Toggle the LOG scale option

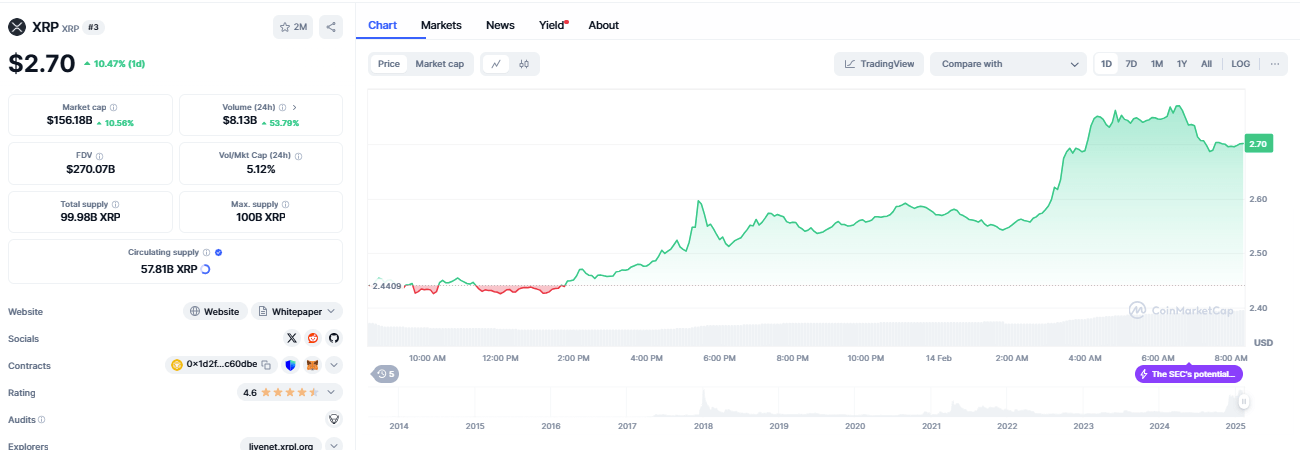click(x=1240, y=64)
